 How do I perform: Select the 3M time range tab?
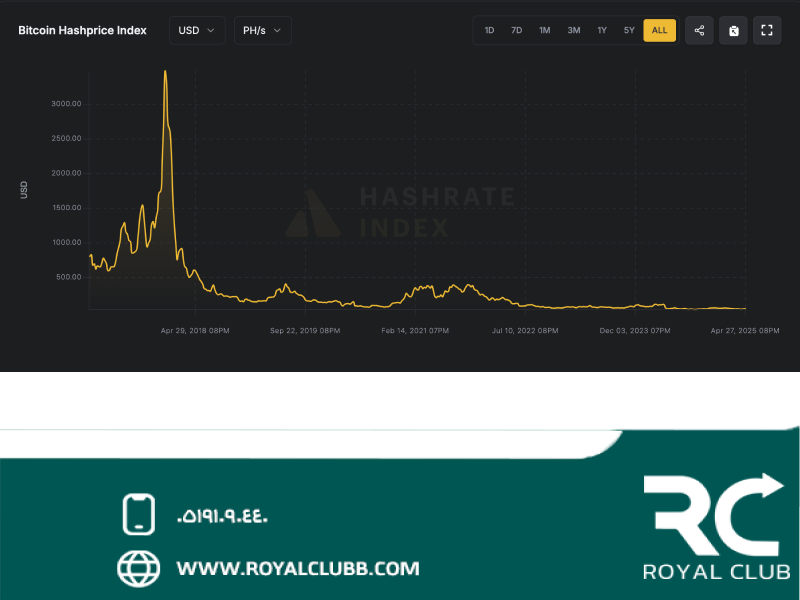click(x=573, y=31)
